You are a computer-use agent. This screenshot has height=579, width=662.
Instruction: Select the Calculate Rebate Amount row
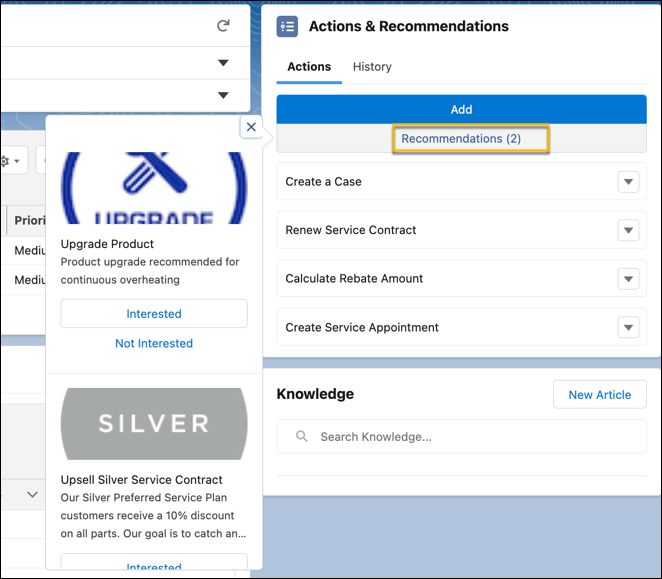point(461,279)
